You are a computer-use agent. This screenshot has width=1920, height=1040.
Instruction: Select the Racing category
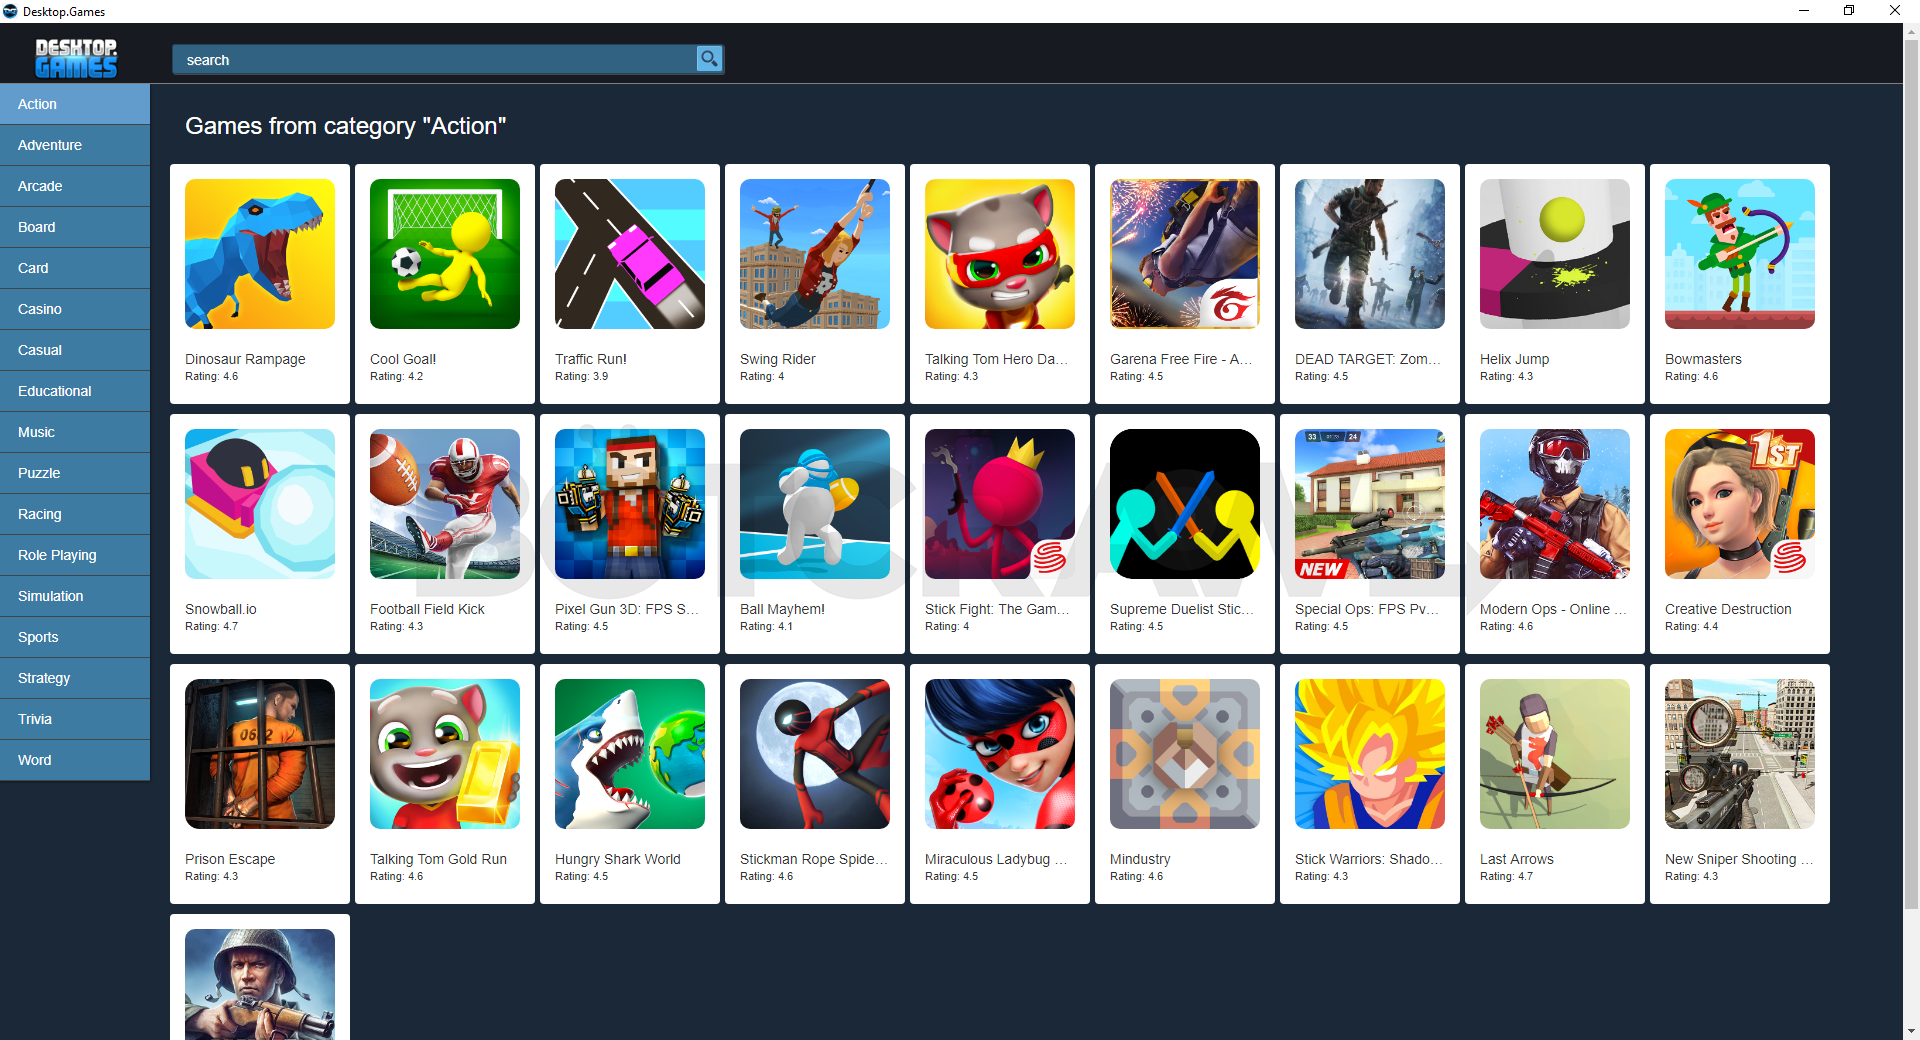(x=75, y=514)
